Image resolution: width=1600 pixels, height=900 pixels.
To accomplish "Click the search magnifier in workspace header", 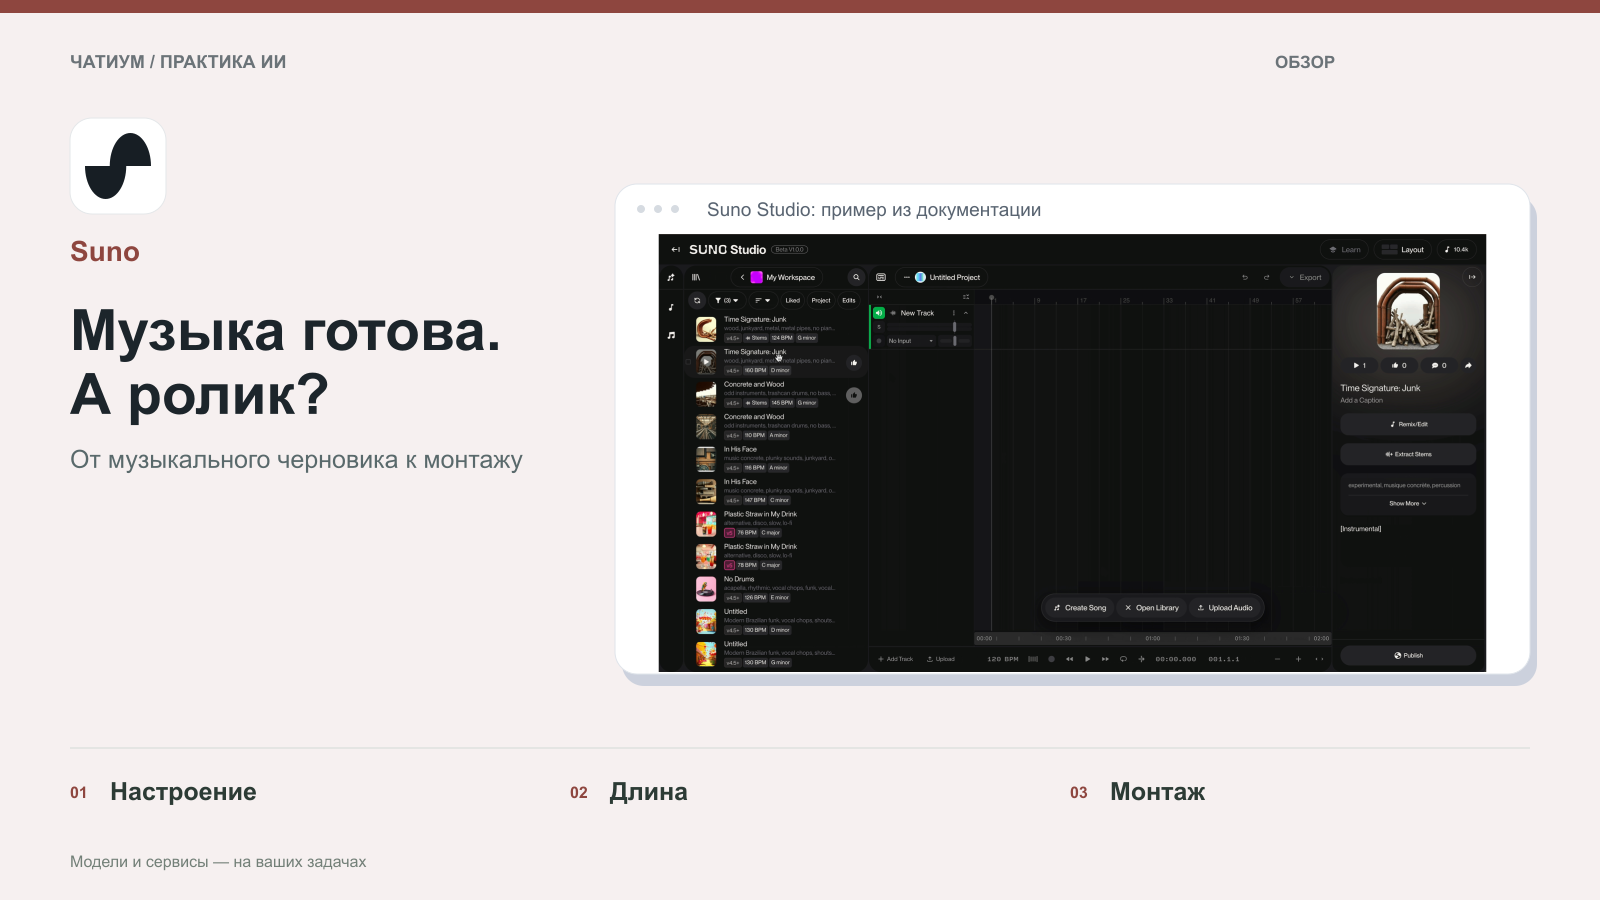I will (x=856, y=277).
